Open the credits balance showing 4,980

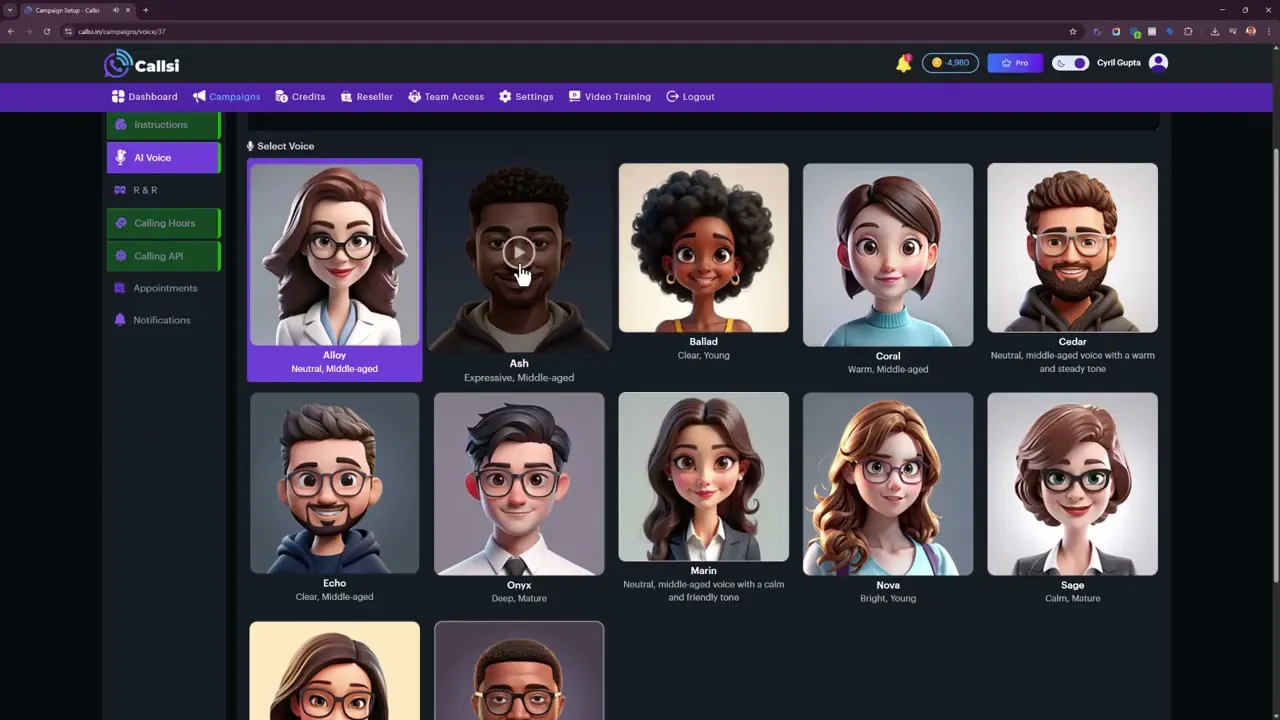click(950, 63)
